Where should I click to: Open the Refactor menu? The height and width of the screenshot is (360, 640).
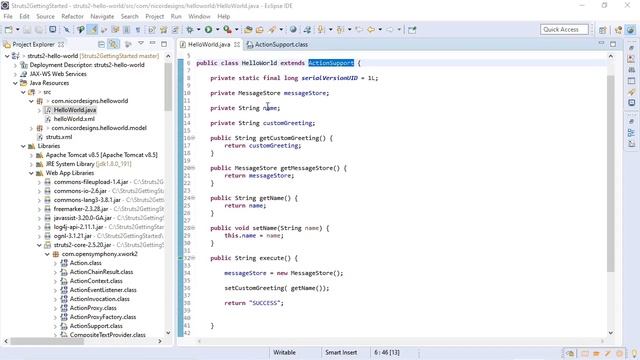73,16
